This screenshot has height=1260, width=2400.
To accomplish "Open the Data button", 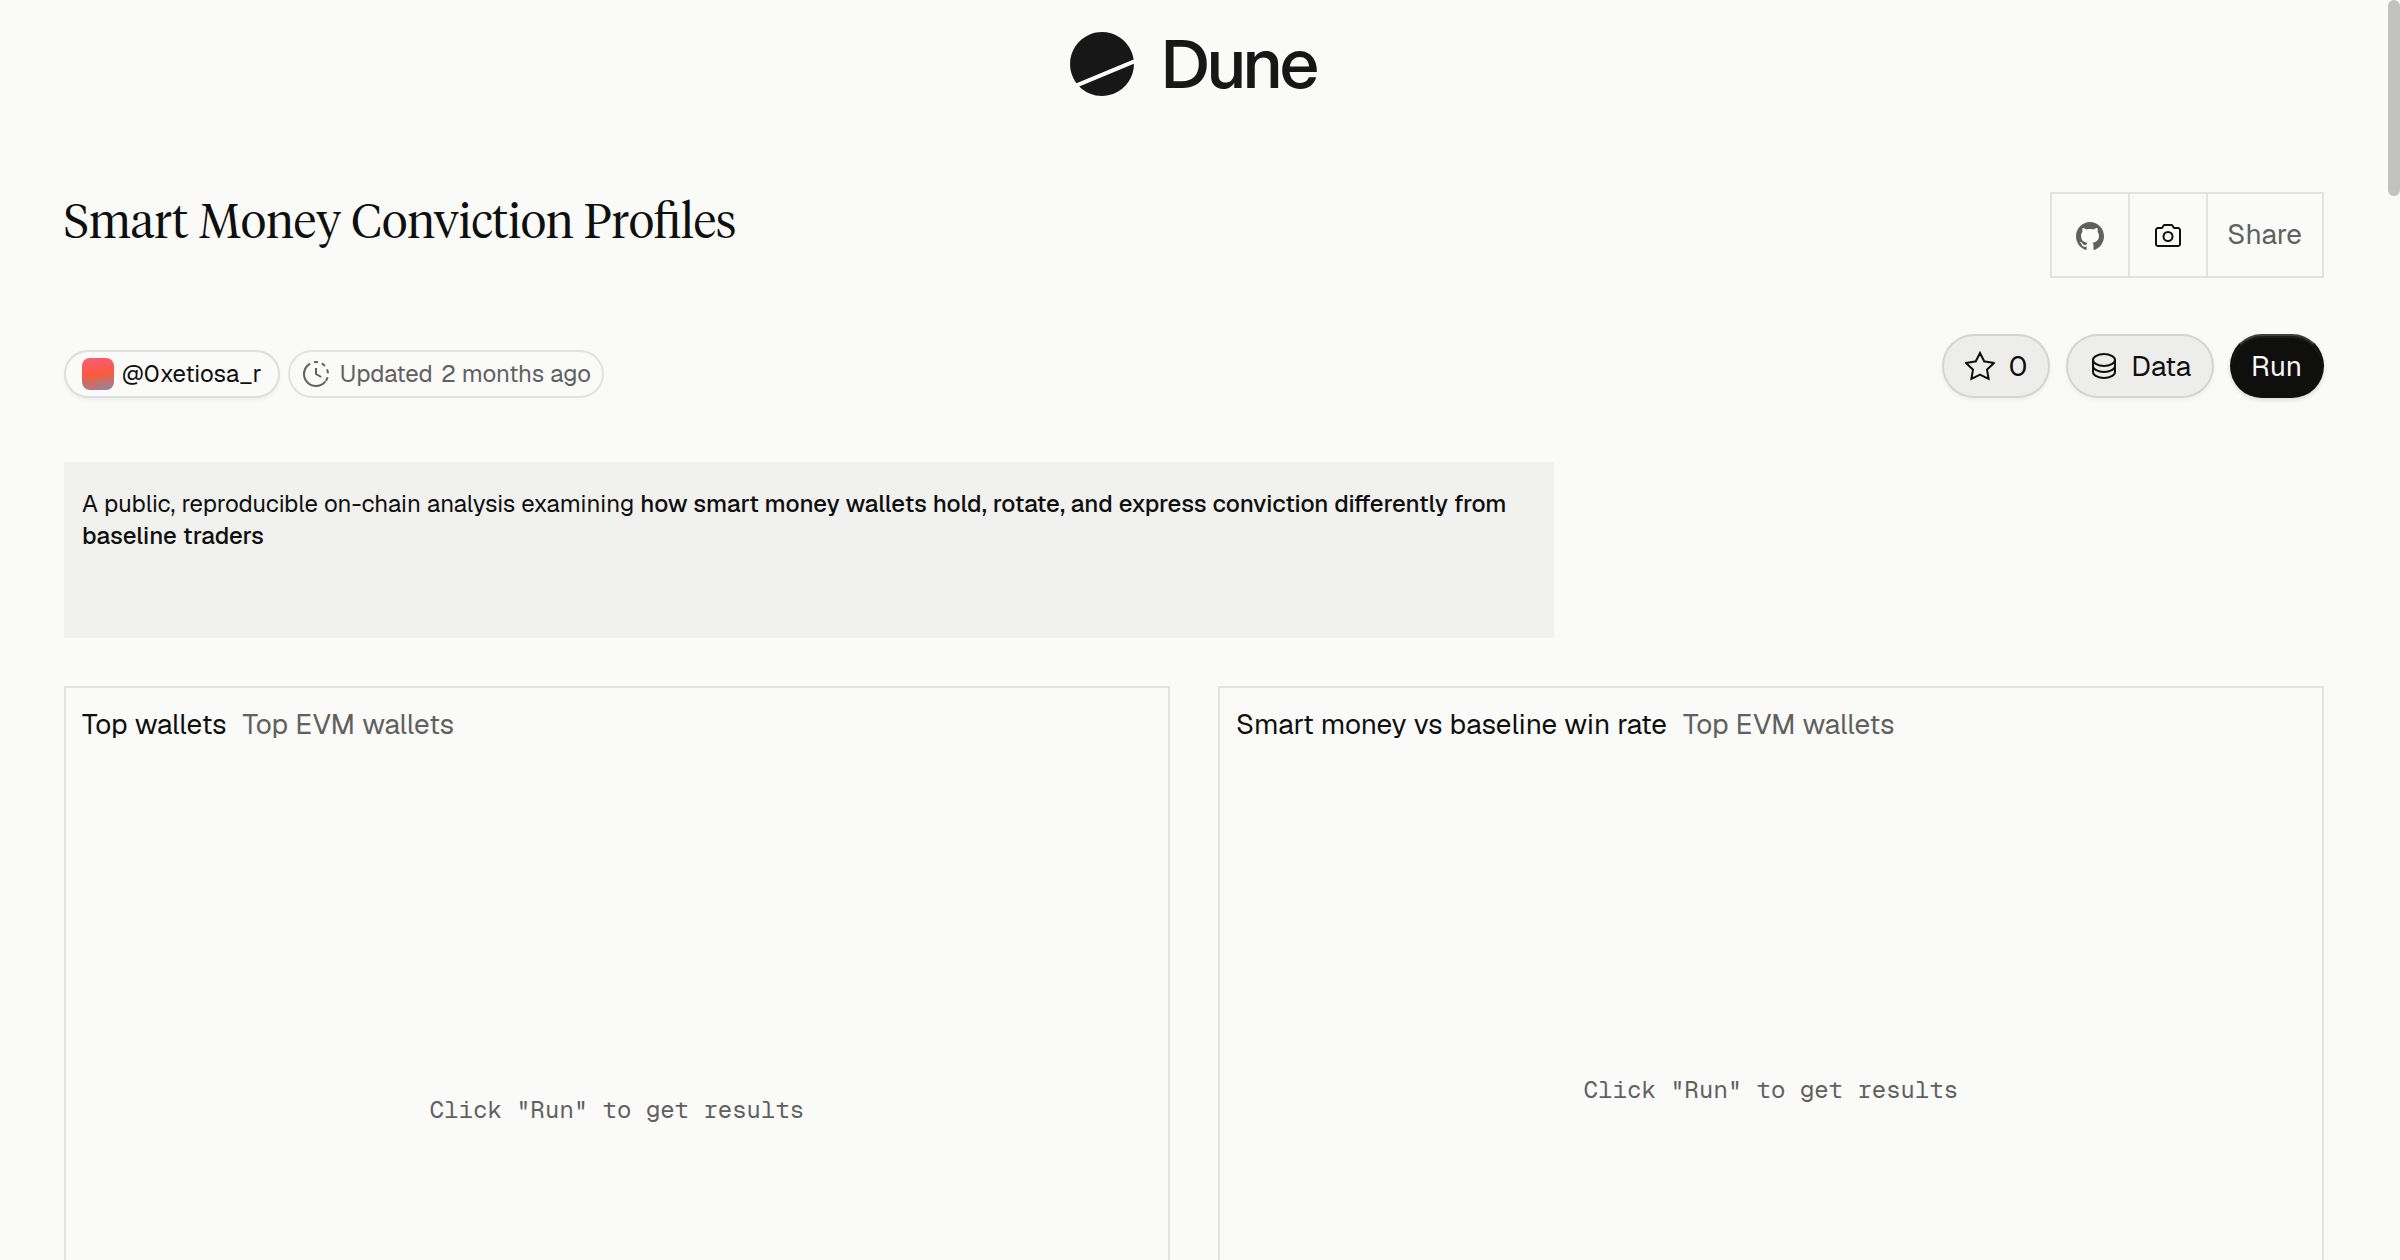I will point(2139,366).
